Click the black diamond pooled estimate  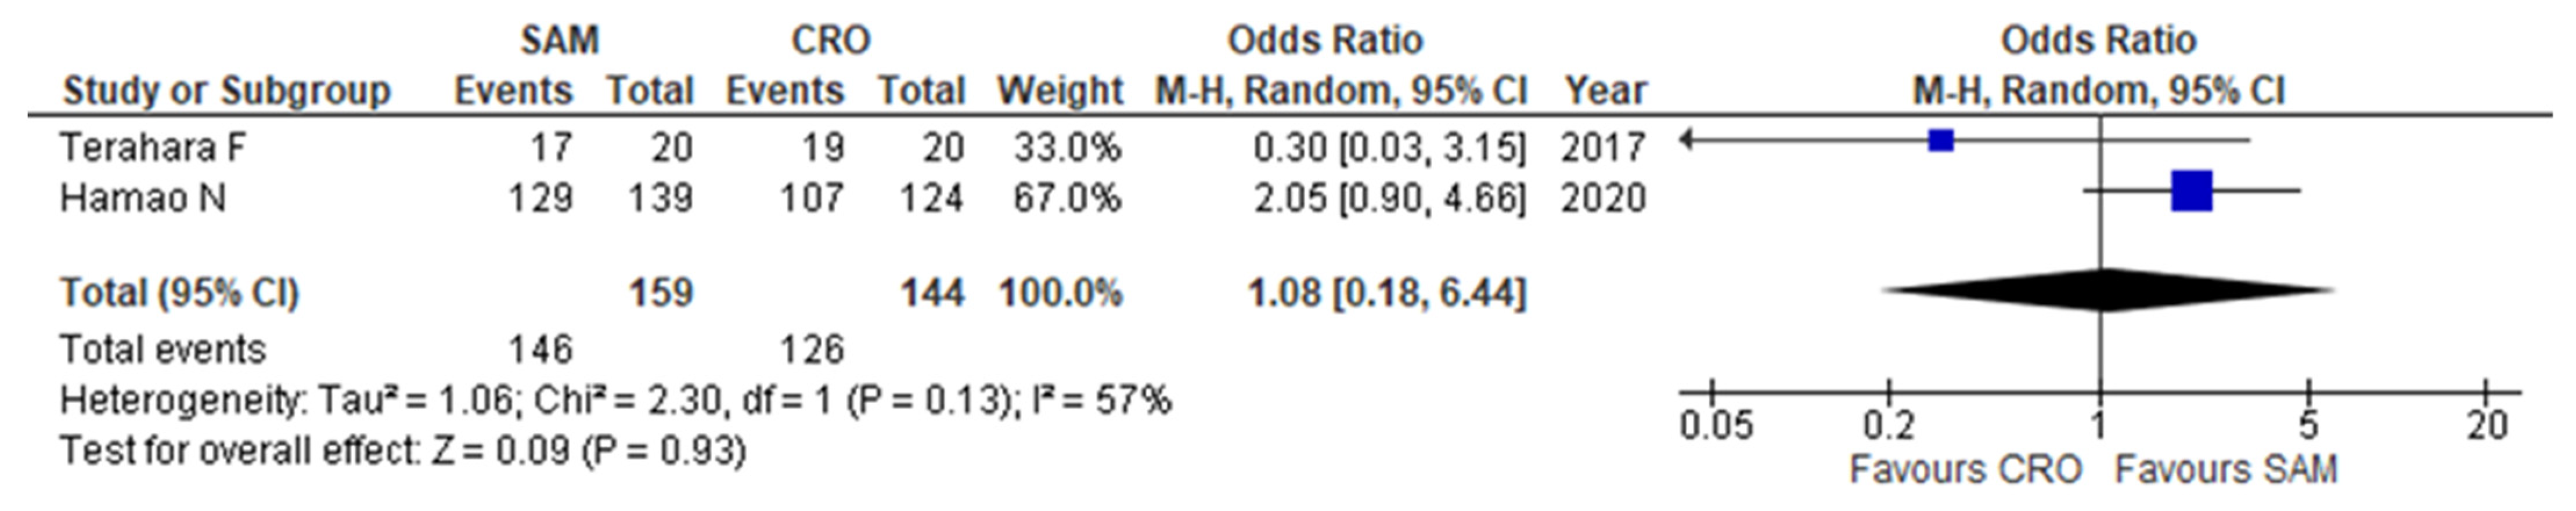[x=2105, y=291]
